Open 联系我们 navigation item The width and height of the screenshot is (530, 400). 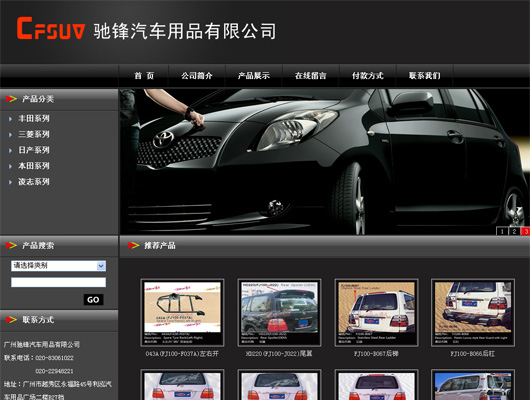pos(425,75)
